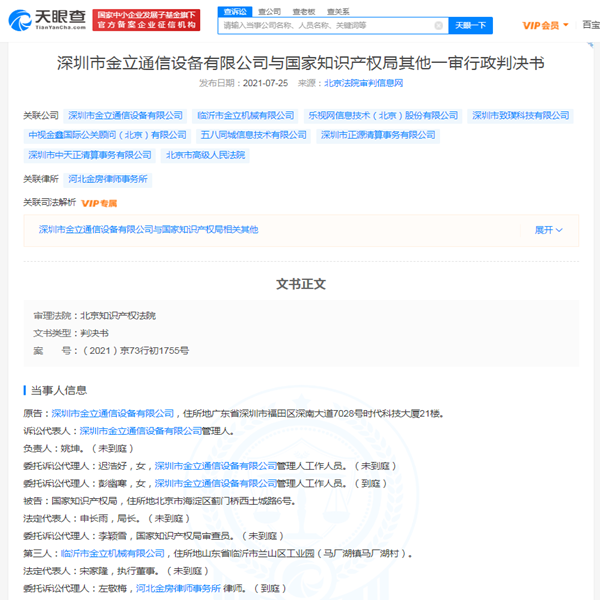Select the 查公司 tab
Image resolution: width=600 pixels, height=600 pixels.
pos(269,12)
